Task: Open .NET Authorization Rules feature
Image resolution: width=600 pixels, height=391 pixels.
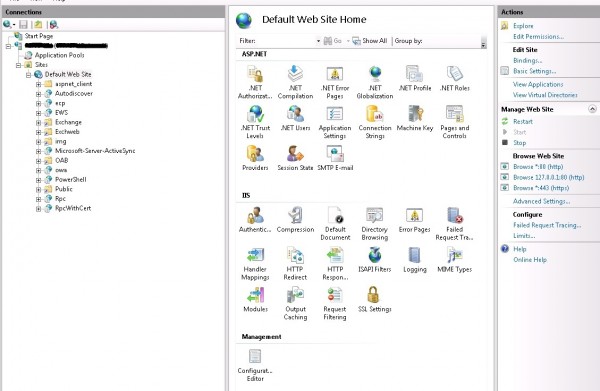Action: click(255, 82)
